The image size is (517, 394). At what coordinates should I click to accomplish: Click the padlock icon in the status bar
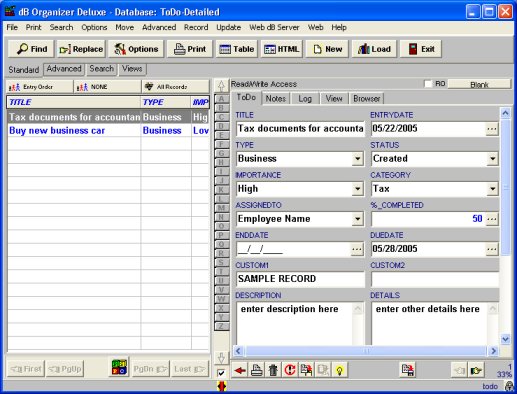(x=509, y=386)
